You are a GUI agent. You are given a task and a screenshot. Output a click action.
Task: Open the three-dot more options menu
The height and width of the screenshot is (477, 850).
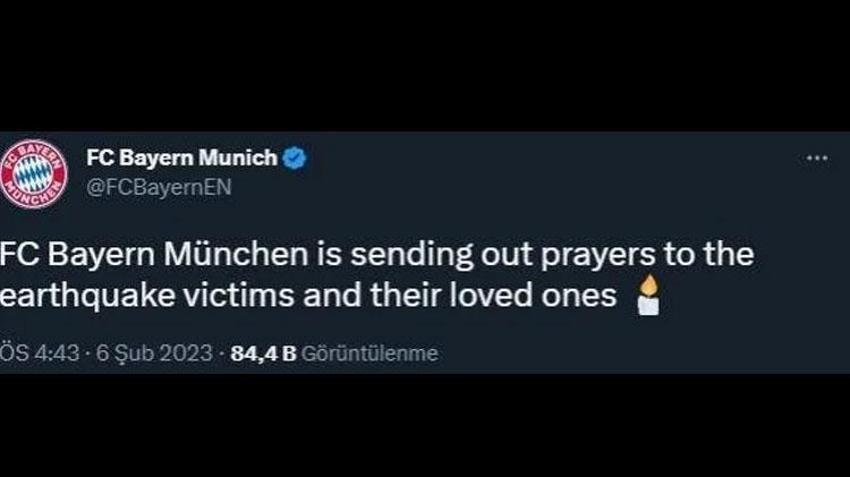[x=816, y=158]
